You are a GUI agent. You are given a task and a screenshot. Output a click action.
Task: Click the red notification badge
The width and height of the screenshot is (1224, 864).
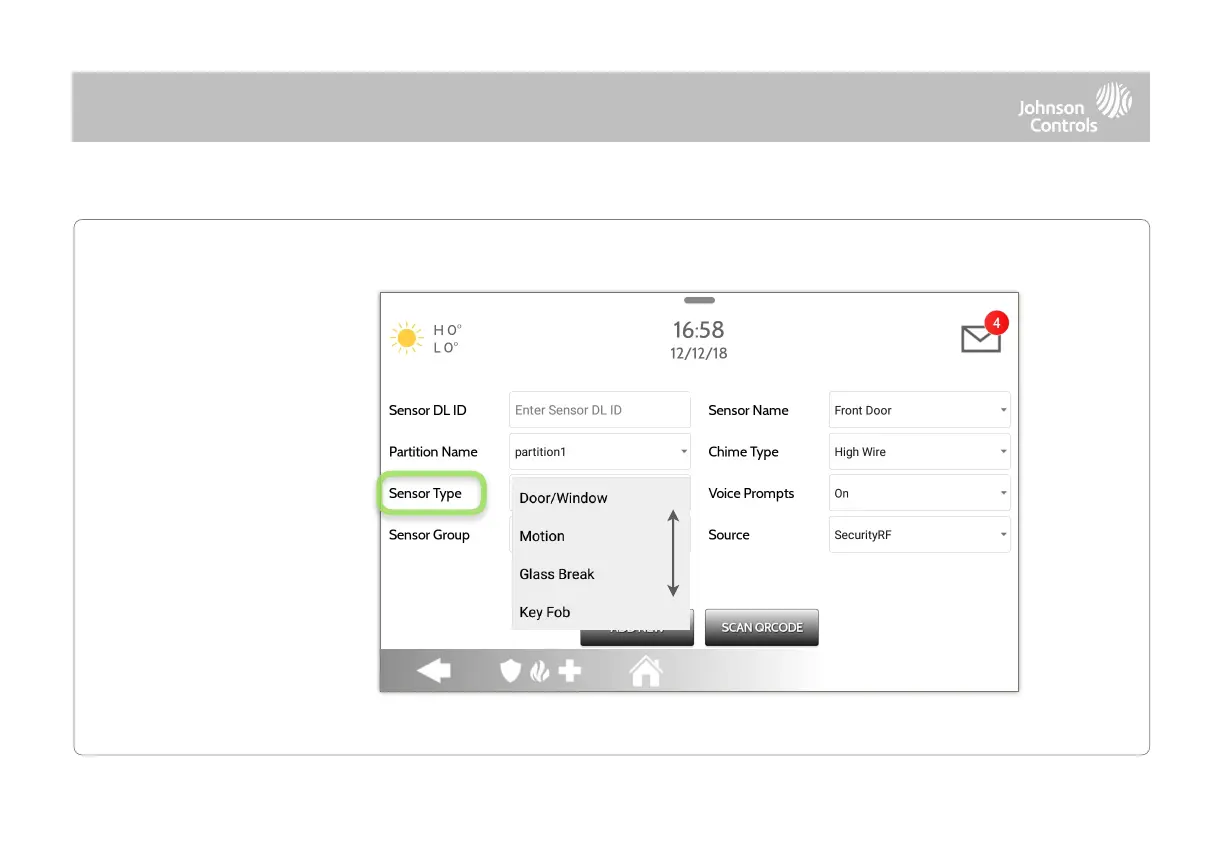[996, 323]
